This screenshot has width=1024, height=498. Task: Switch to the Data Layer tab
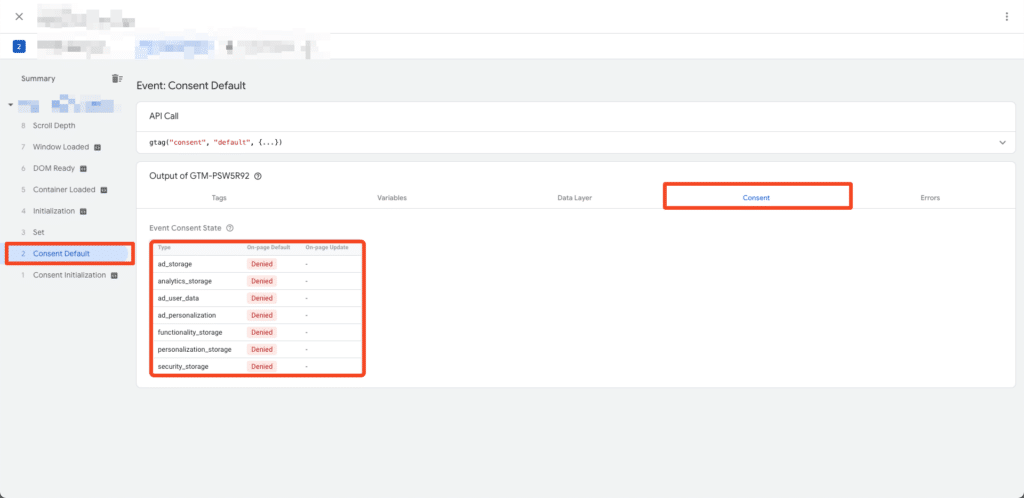pos(575,197)
